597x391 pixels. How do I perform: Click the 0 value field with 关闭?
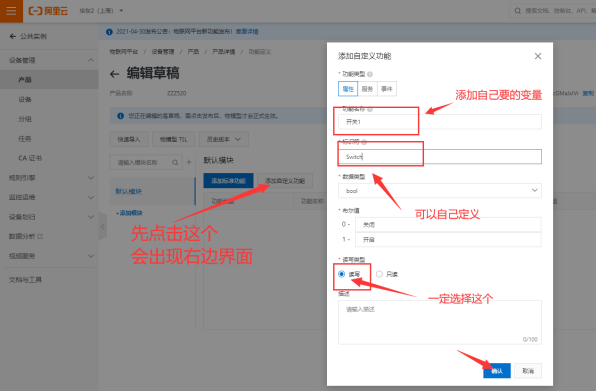[x=448, y=225]
